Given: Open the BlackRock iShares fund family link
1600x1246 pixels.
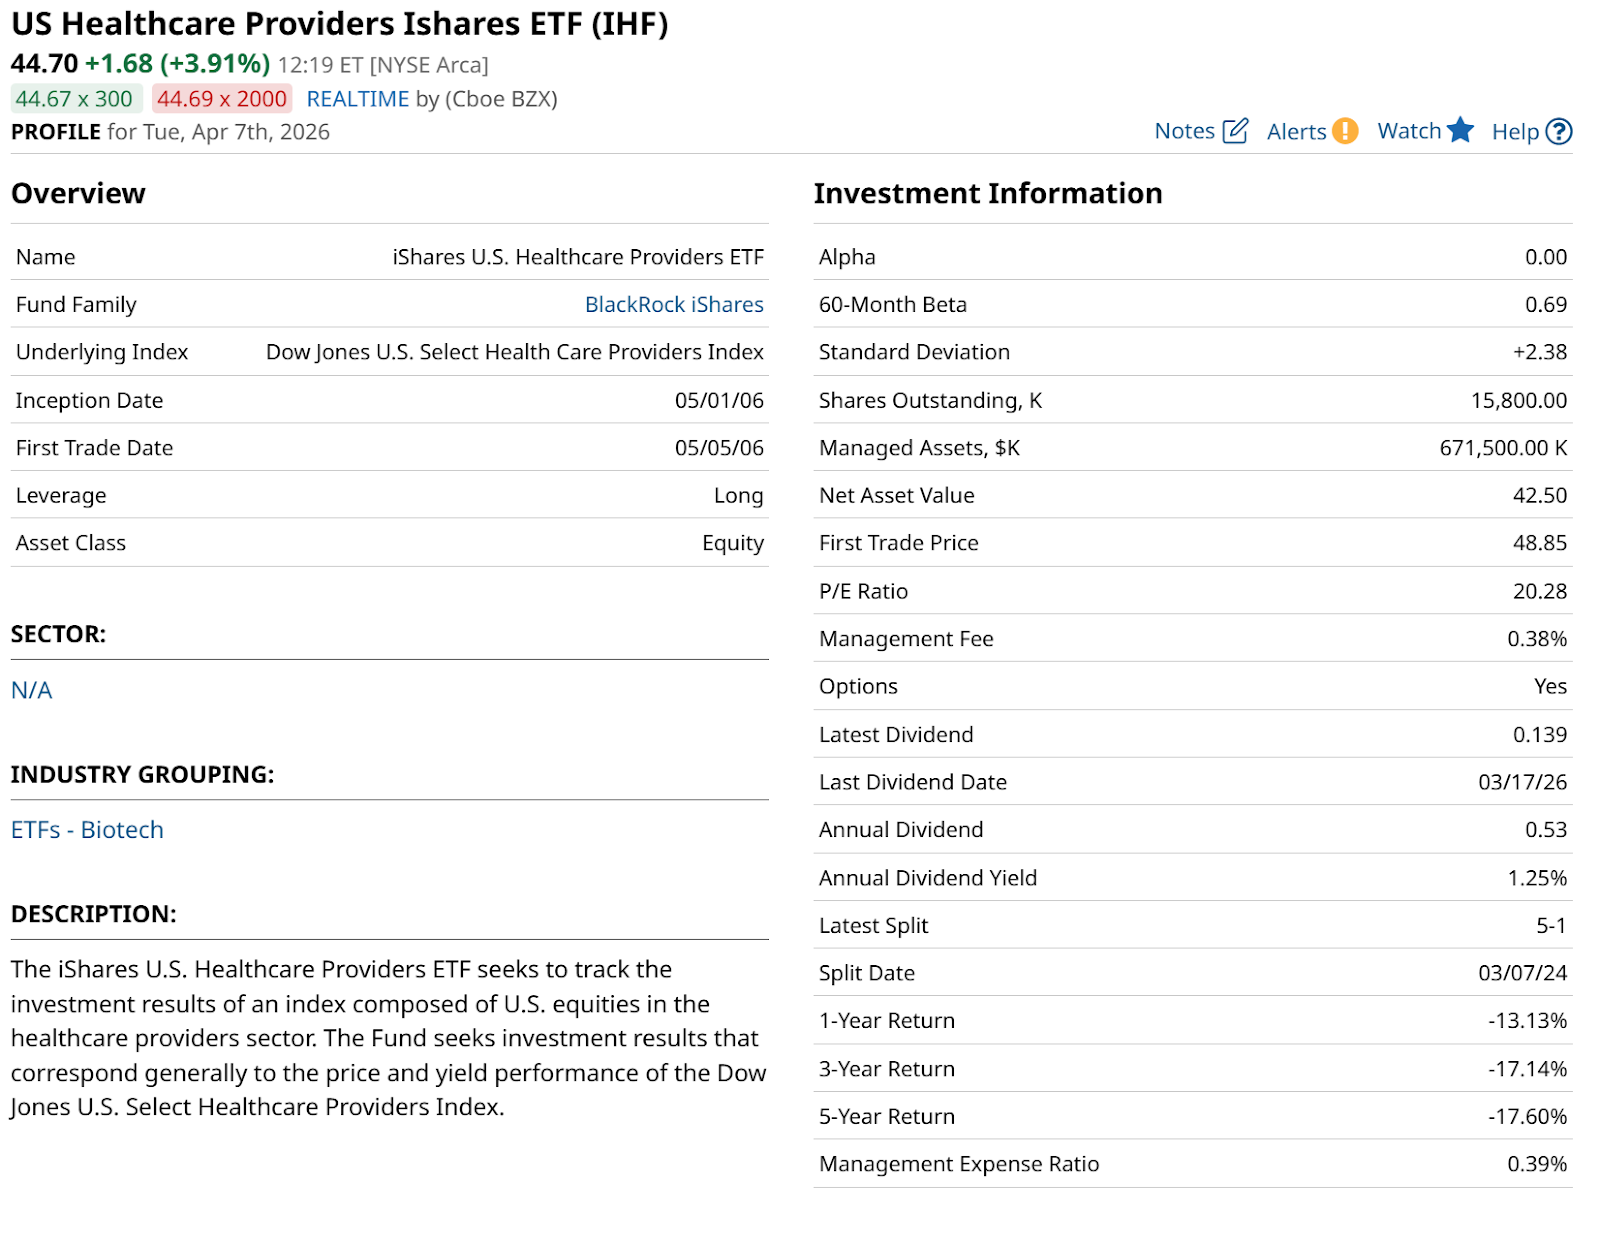Looking at the screenshot, I should click(674, 304).
